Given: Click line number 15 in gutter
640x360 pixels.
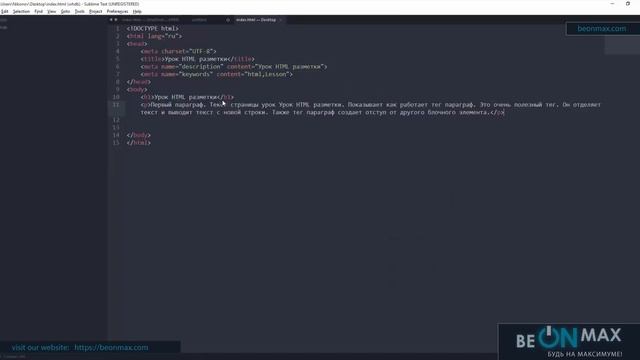Looking at the screenshot, I should (x=116, y=143).
